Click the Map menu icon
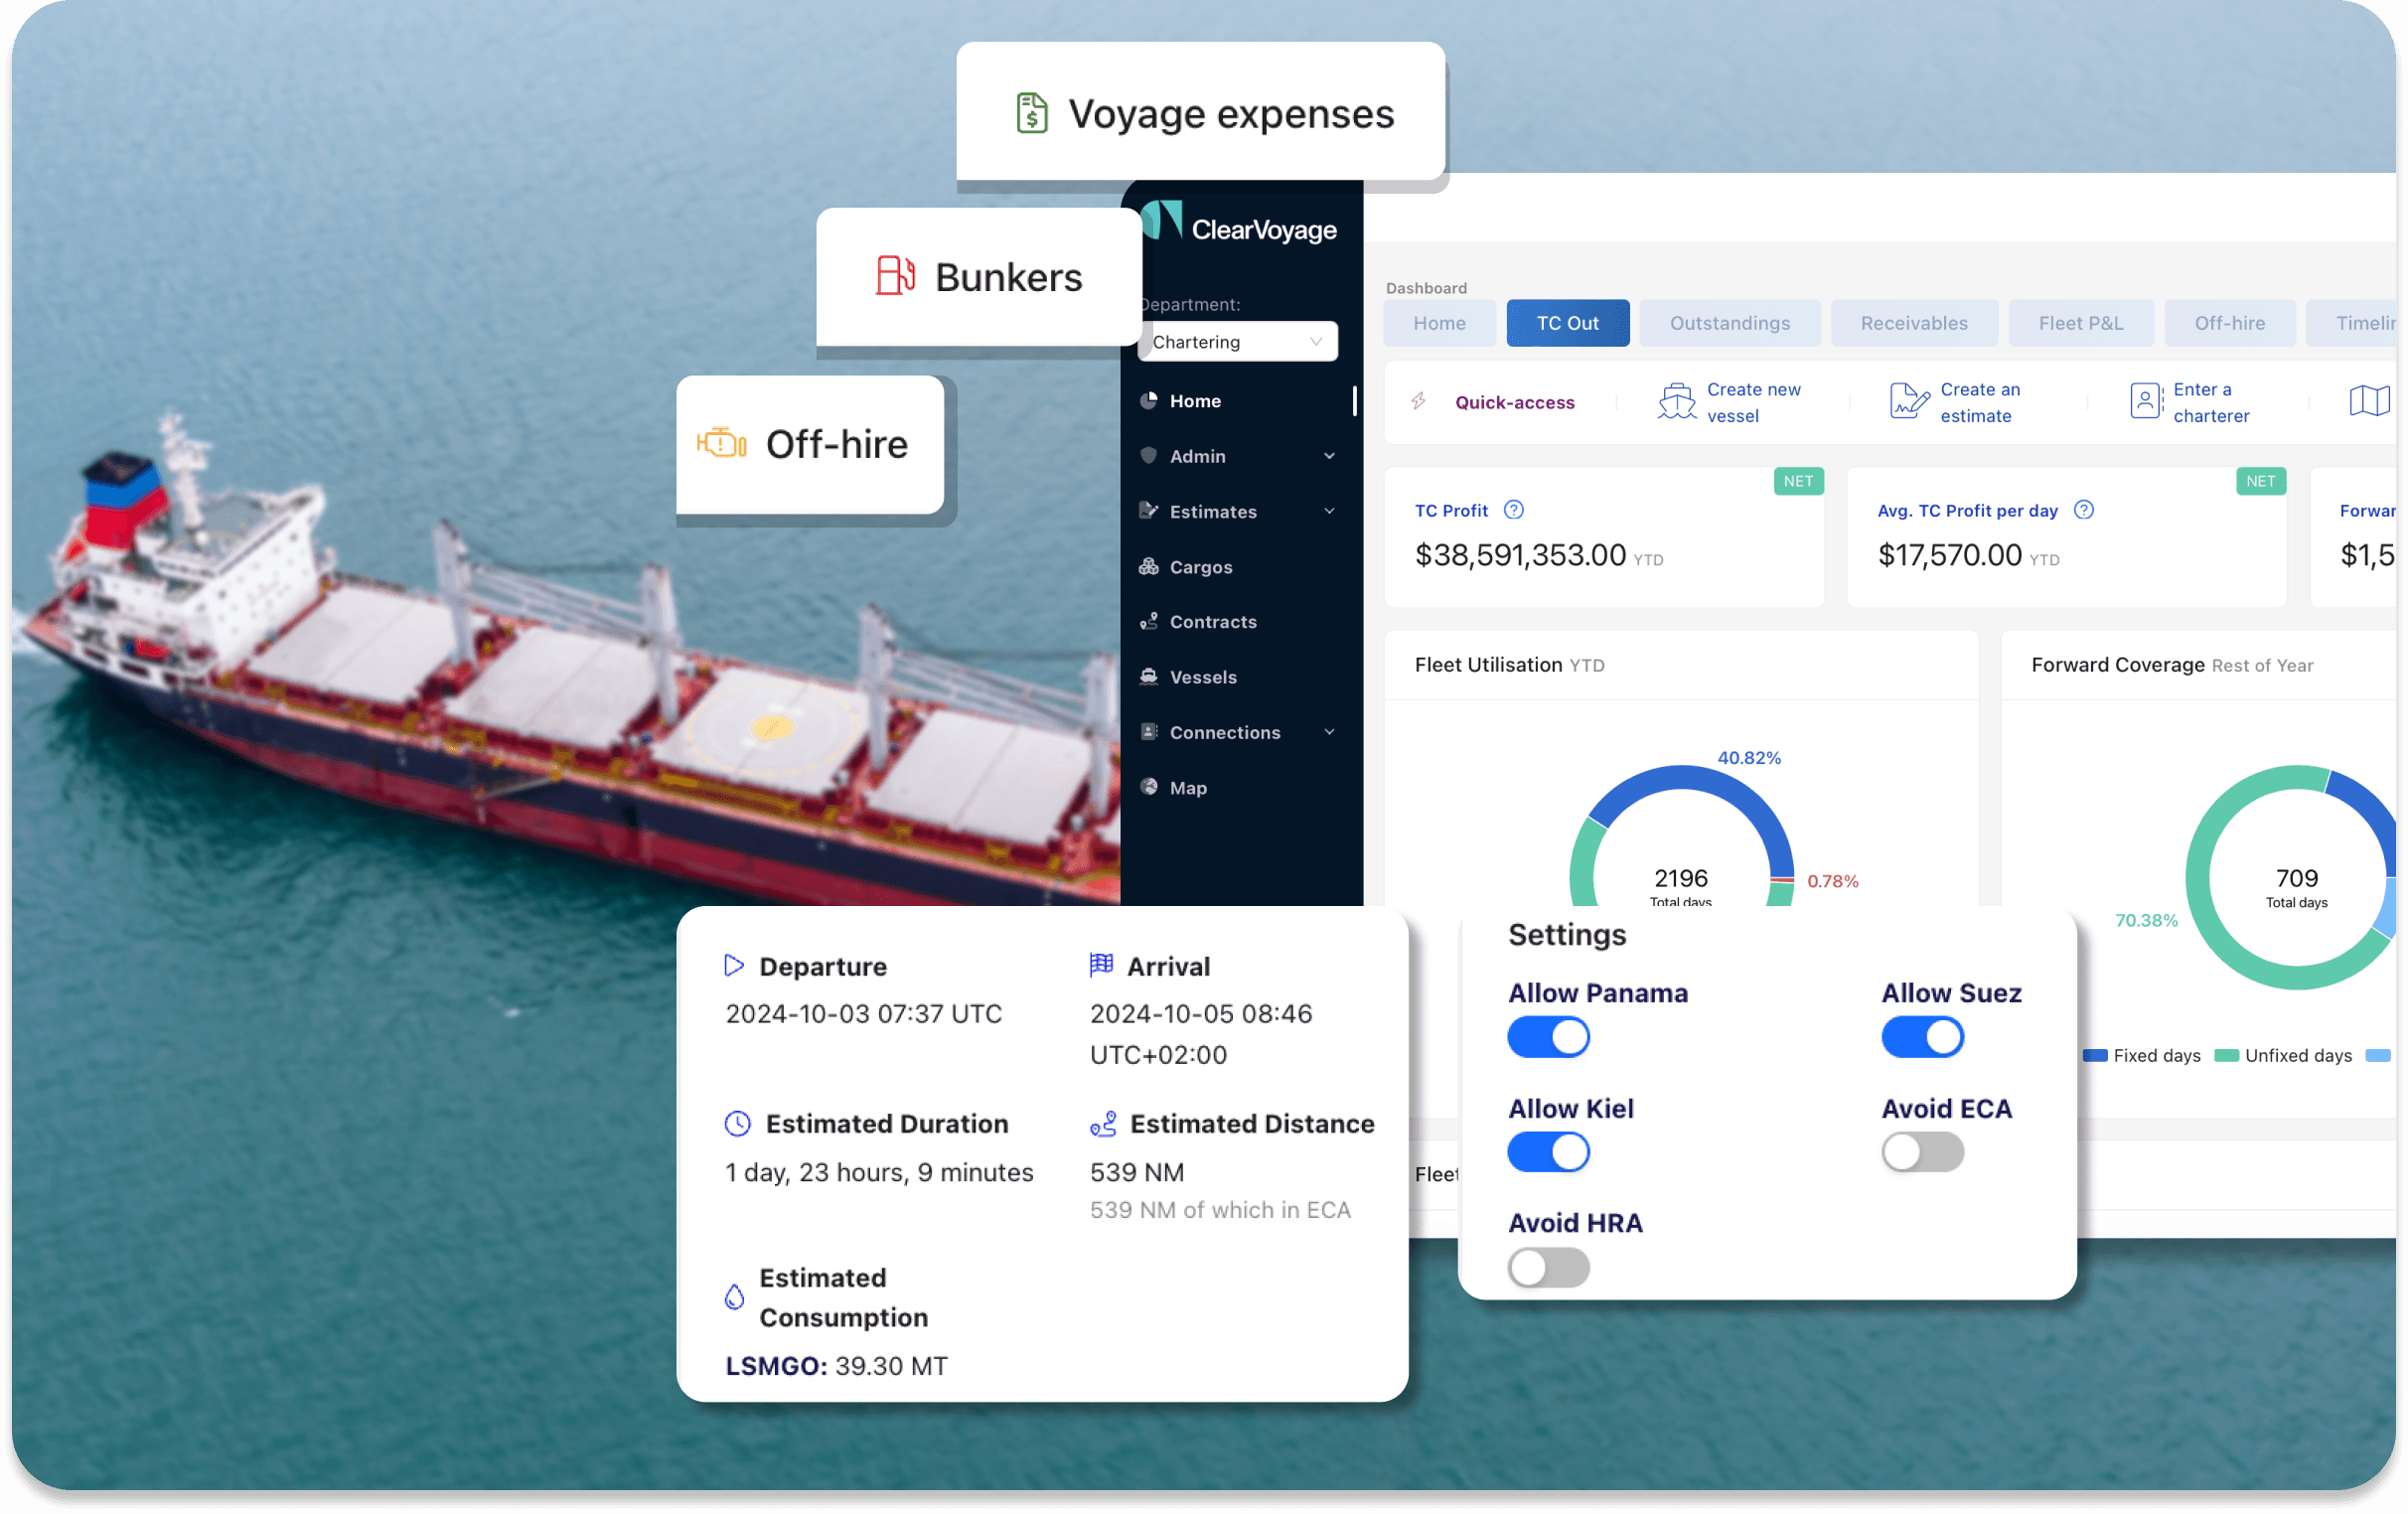 1152,789
